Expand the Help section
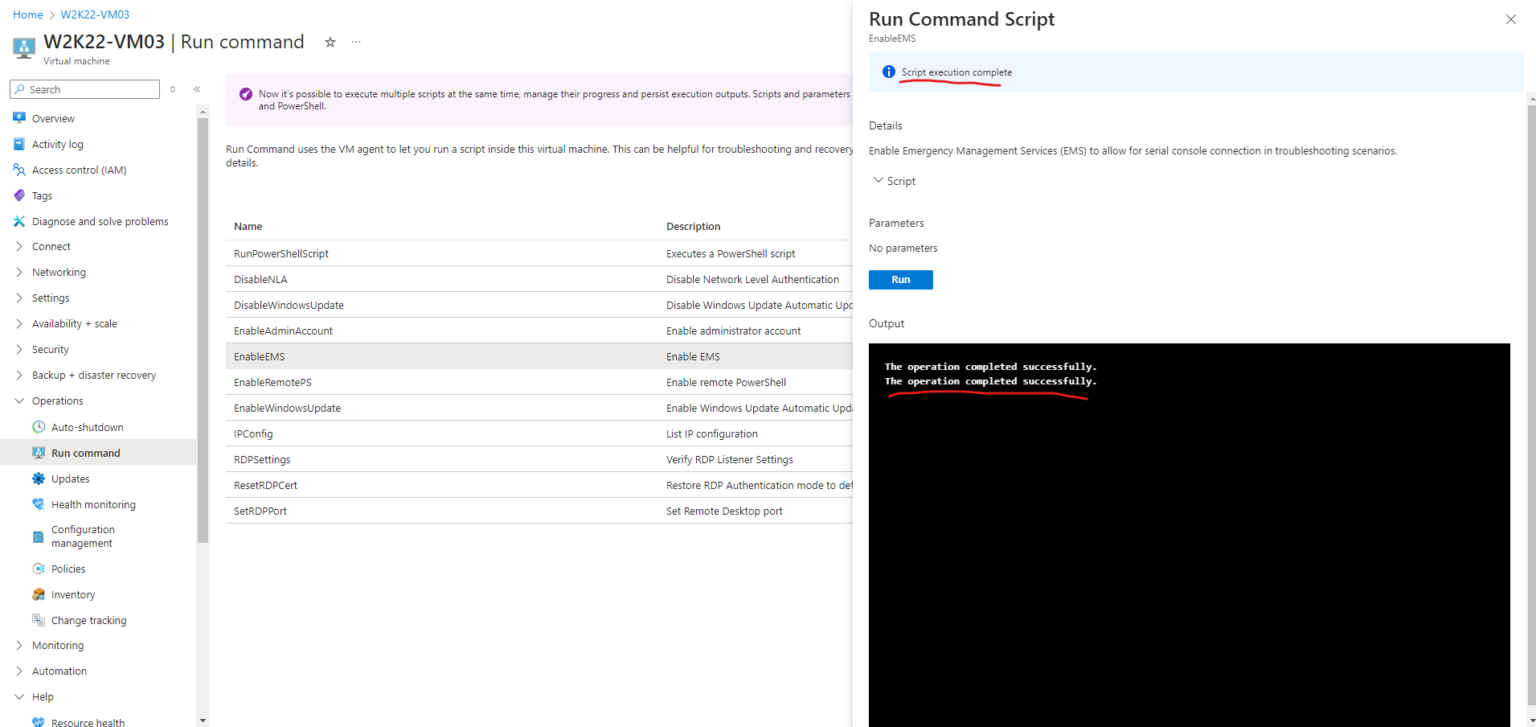The width and height of the screenshot is (1536, 727). pyautogui.click(x=40, y=696)
